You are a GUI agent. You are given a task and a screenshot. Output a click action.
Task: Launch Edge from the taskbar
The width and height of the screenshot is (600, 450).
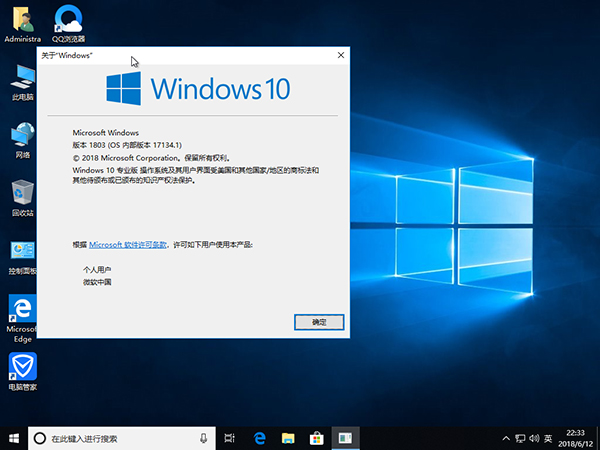tap(259, 438)
